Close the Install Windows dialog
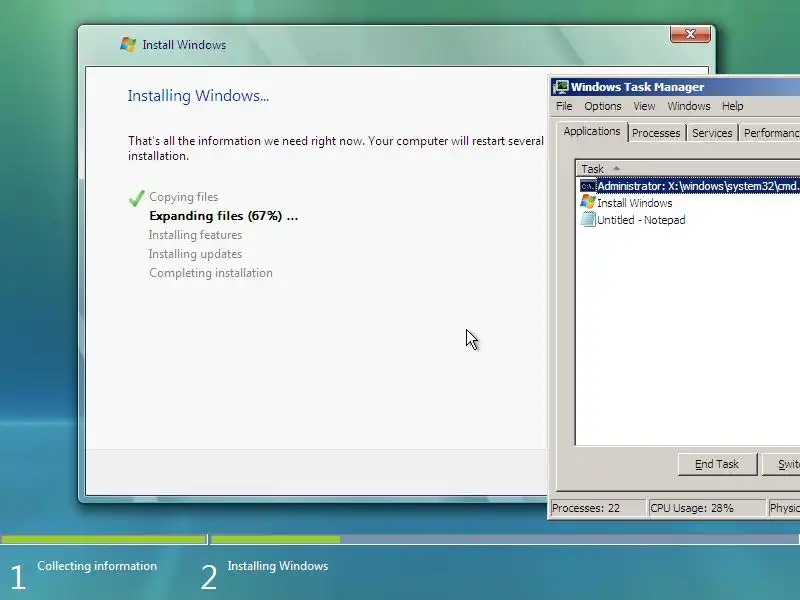Viewport: 800px width, 600px height. click(x=690, y=34)
